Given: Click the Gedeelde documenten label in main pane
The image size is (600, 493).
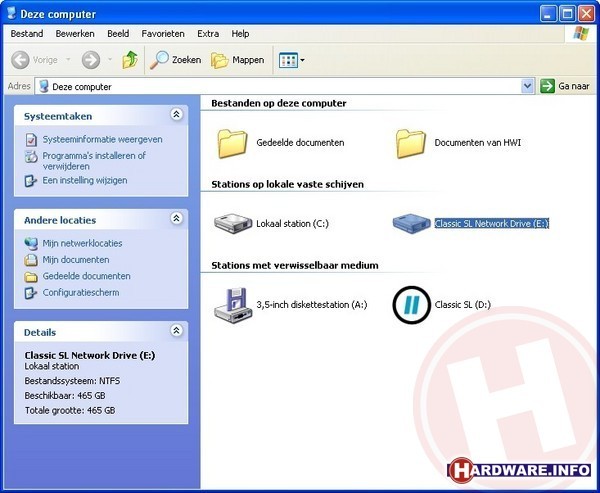Looking at the screenshot, I should click(300, 142).
